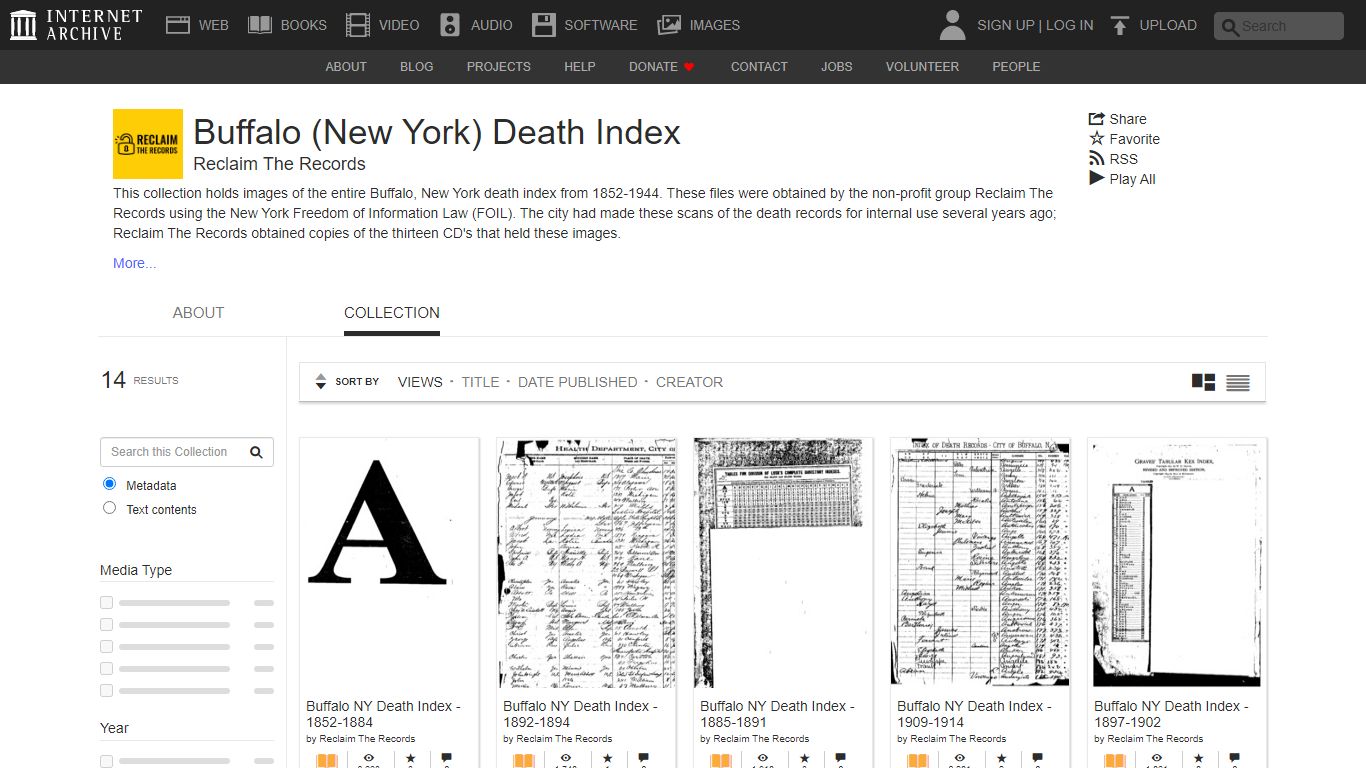This screenshot has height=768, width=1366.
Task: Check the first Media Type checkbox
Action: coord(107,603)
